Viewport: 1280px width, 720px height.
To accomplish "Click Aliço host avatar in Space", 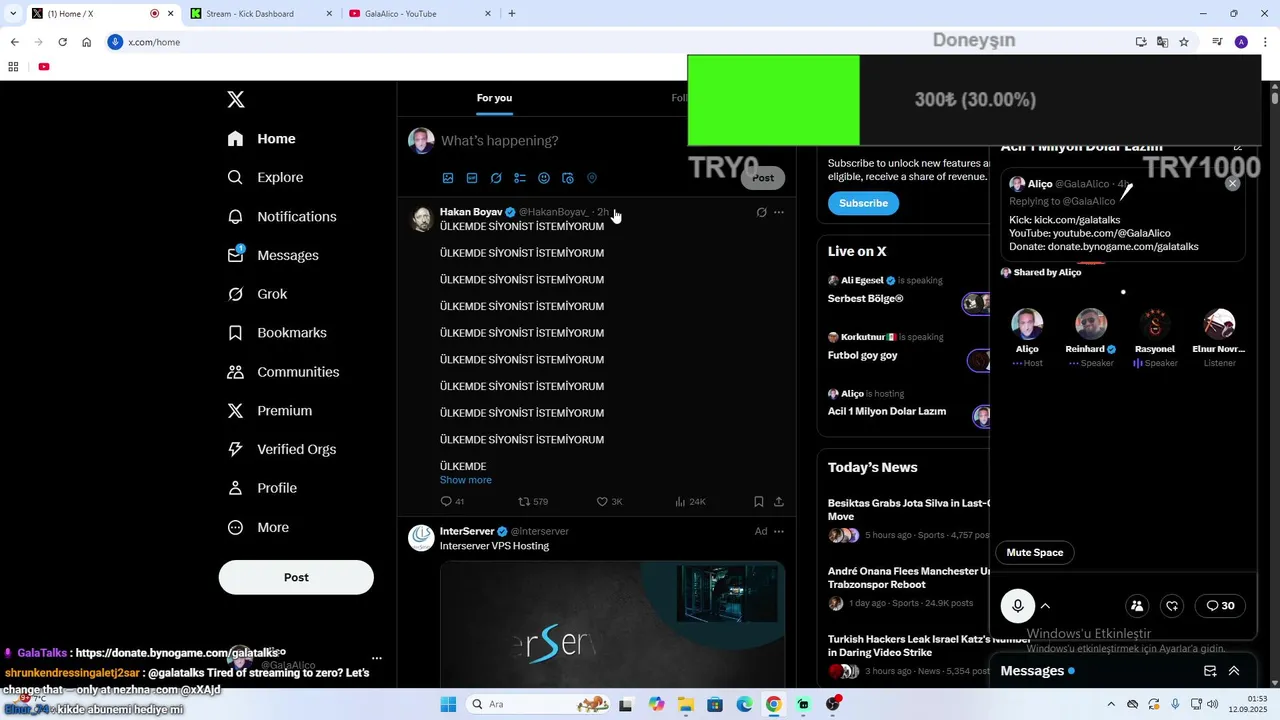I will tap(1027, 324).
